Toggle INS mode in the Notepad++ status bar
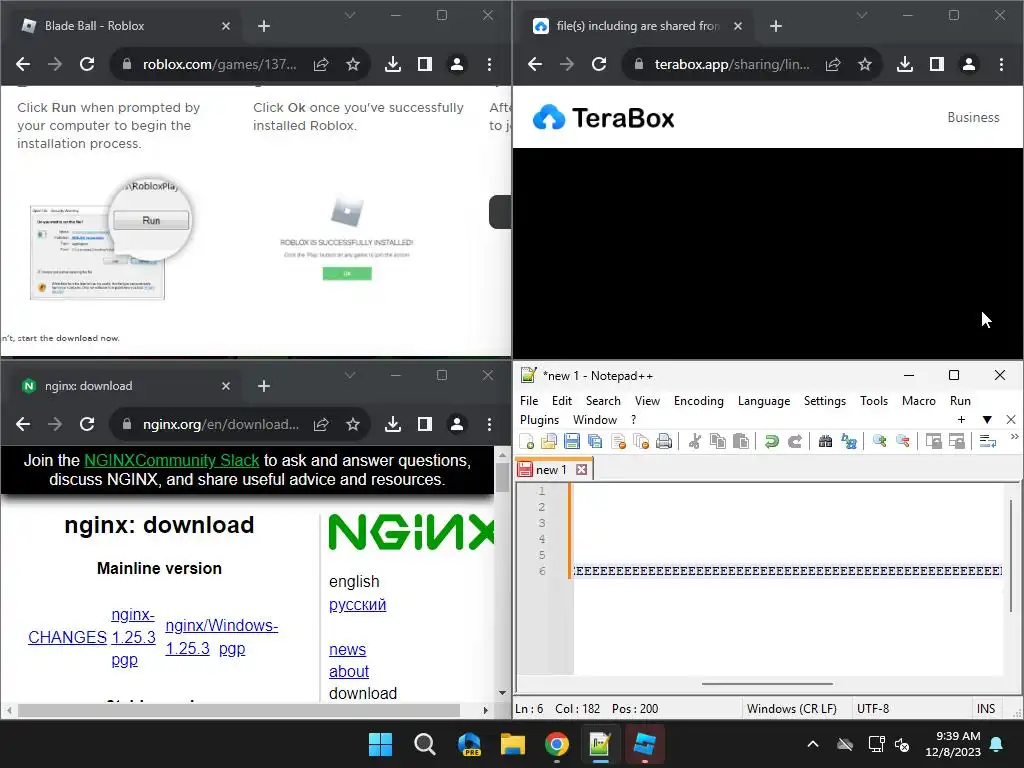 [x=985, y=709]
